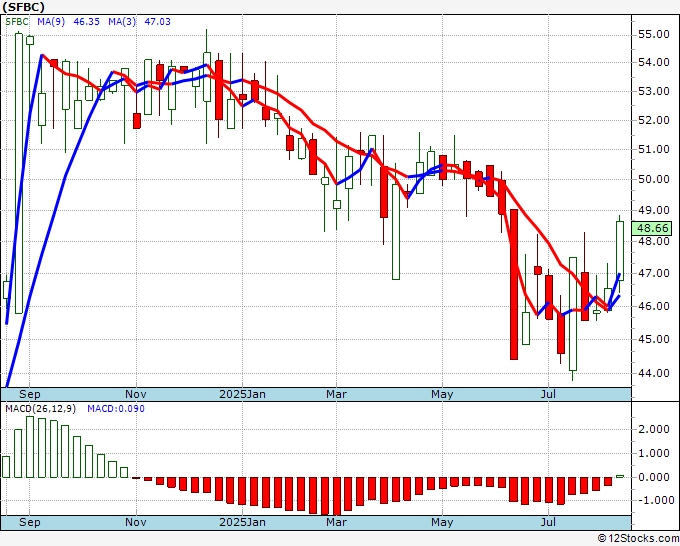This screenshot has height=546, width=680.
Task: Click May on the MACD time axis
Action: (442, 522)
